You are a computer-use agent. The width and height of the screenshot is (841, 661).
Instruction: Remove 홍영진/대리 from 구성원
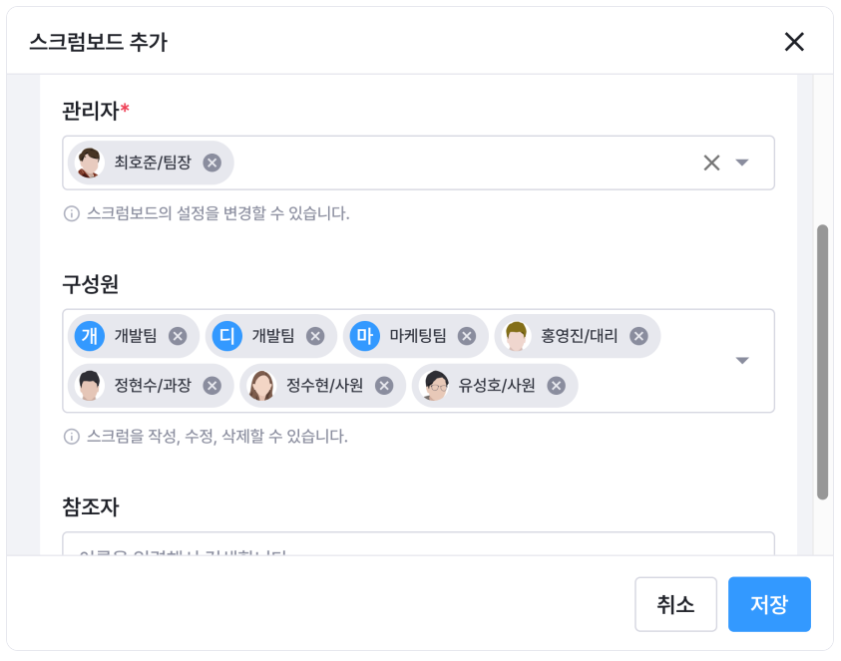639,336
